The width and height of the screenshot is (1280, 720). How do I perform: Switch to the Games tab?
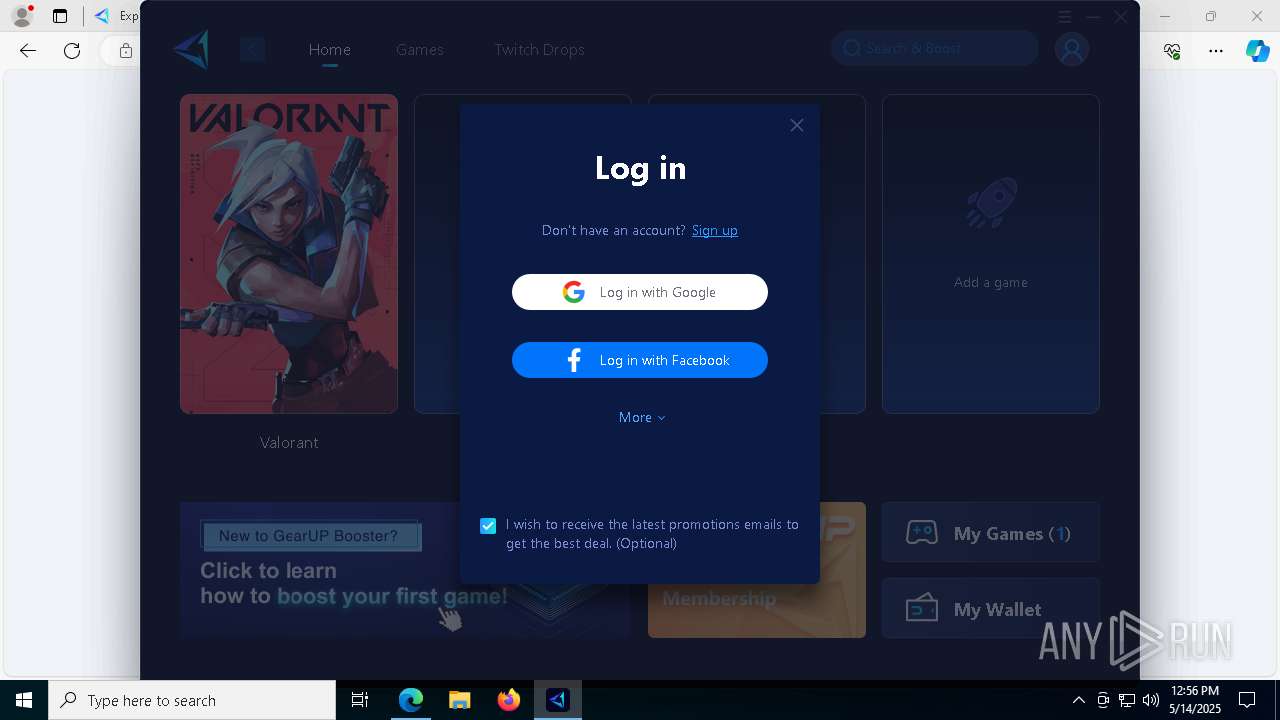(420, 49)
